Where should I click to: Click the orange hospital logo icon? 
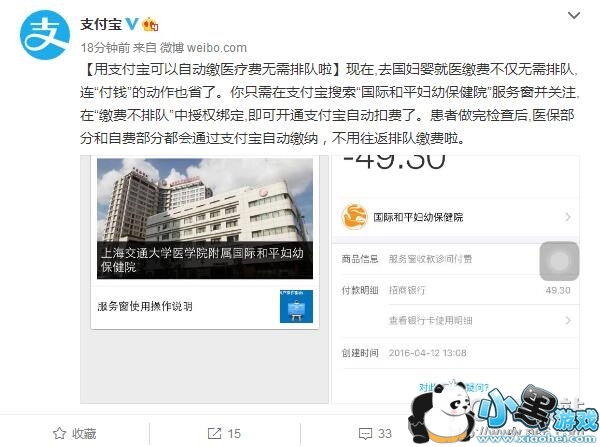[354, 217]
